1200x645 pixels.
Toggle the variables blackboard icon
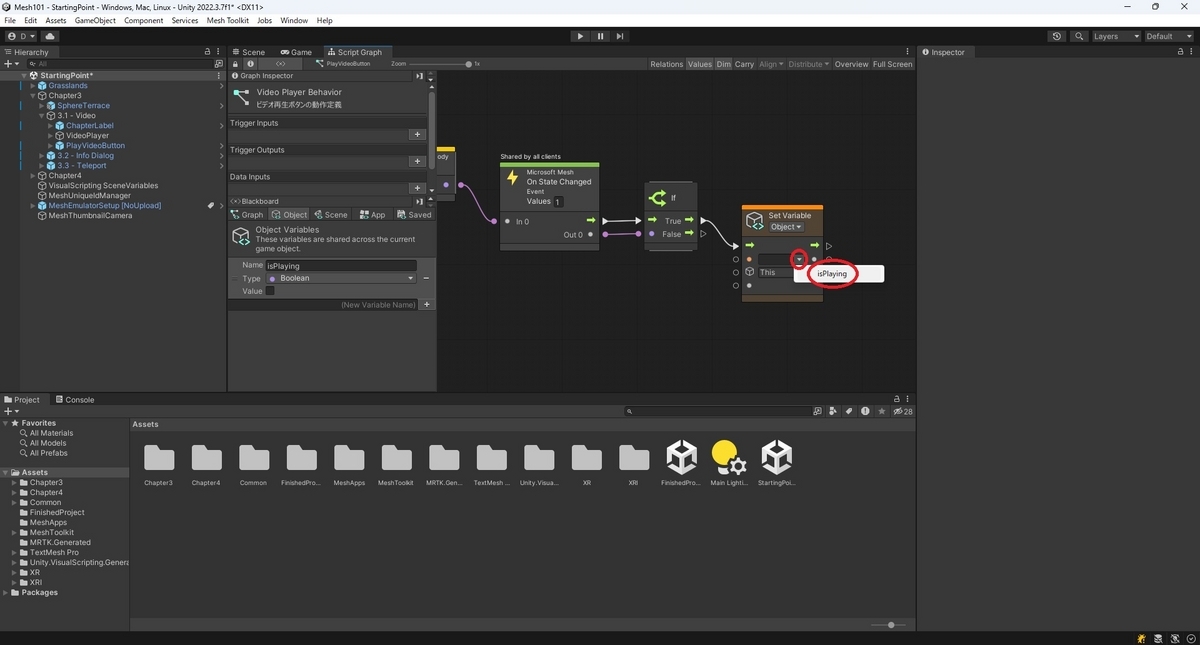(281, 64)
